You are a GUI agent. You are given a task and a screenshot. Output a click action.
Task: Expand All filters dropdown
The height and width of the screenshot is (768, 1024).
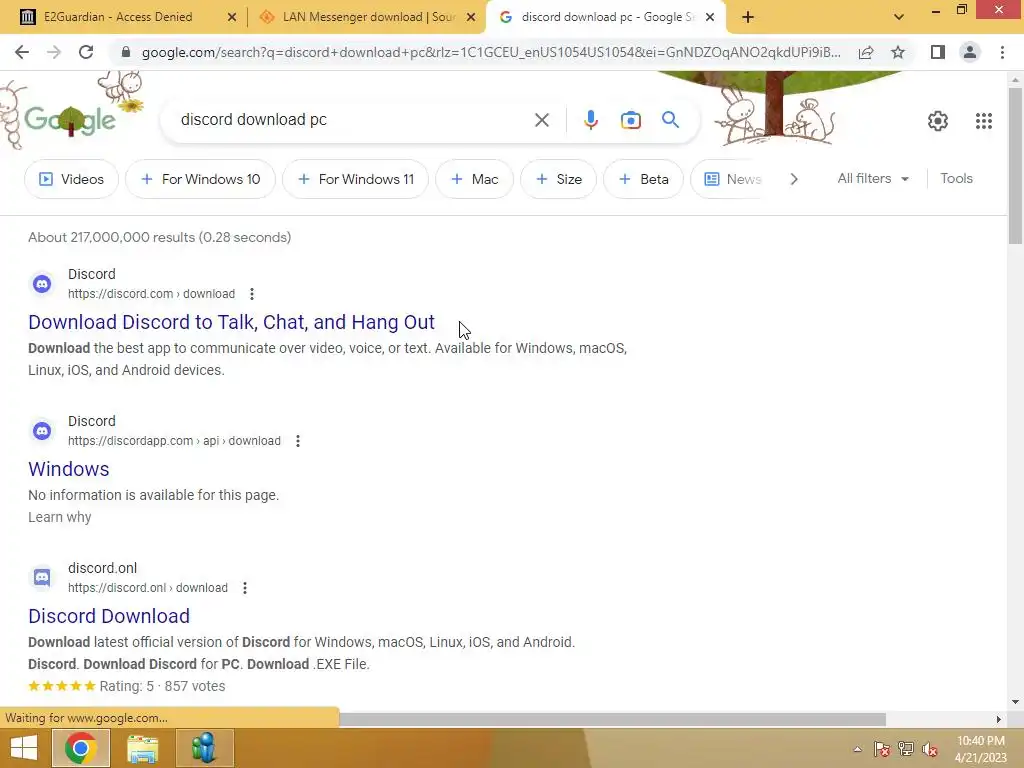pos(873,179)
